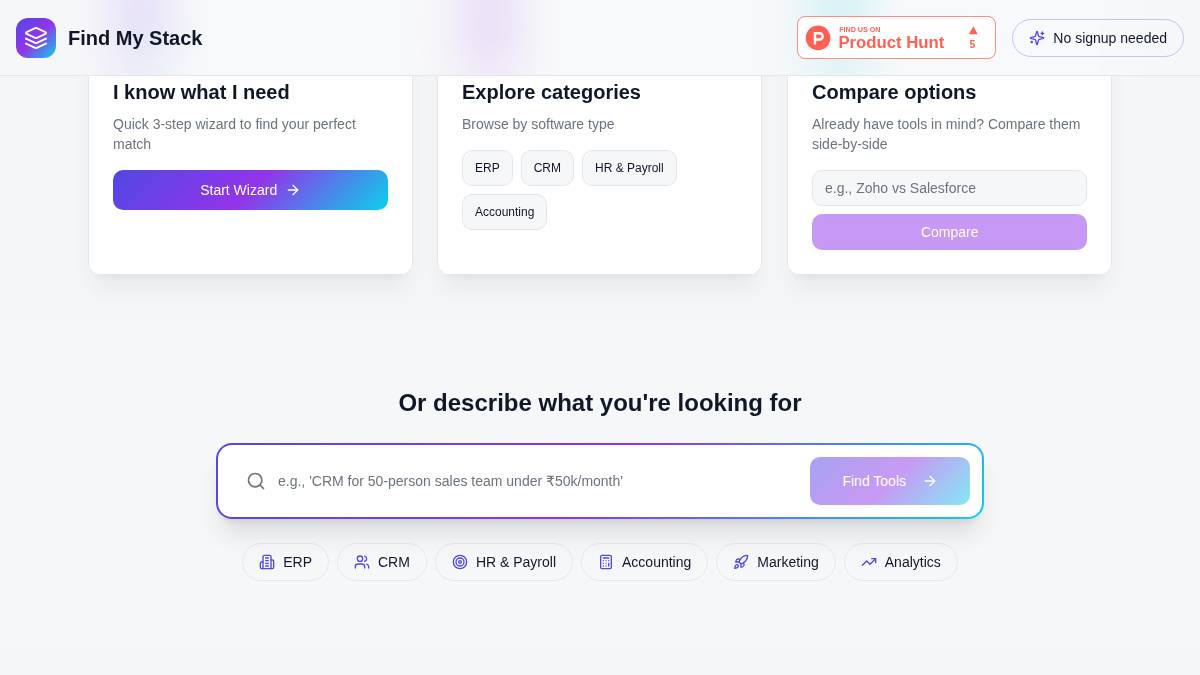Click the Product Hunt upvote triangle
This screenshot has height=675, width=1200.
[972, 31]
